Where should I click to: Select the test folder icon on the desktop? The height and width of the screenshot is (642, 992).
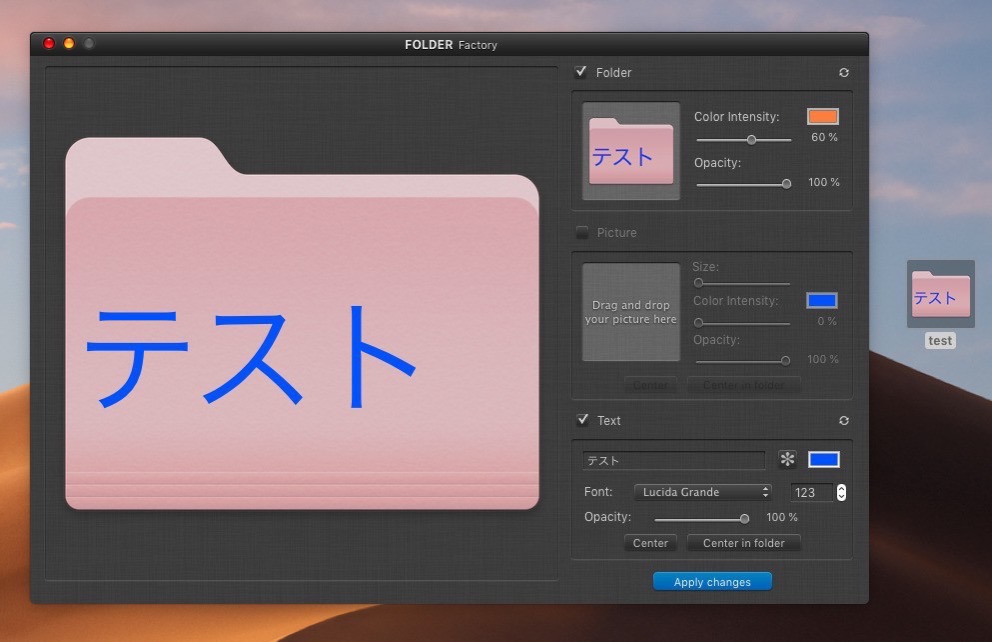tap(940, 294)
